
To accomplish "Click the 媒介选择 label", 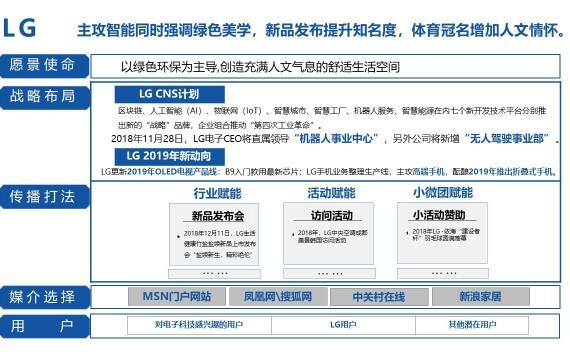I will (44, 297).
